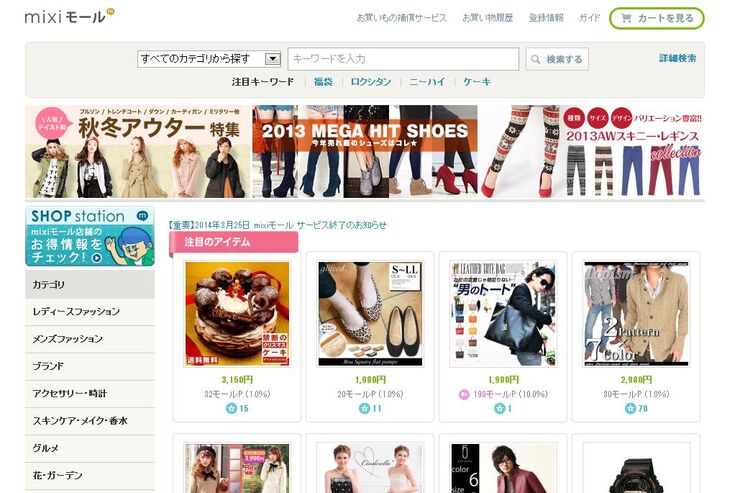Open the 2 Pattern 7 Color jacket image

(x=636, y=314)
